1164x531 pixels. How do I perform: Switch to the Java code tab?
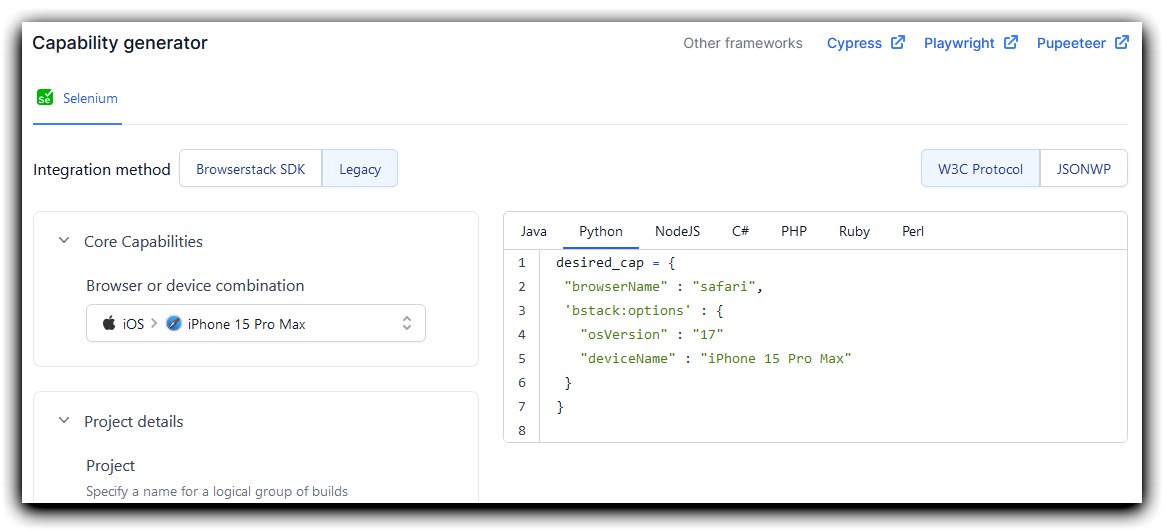[x=533, y=231]
